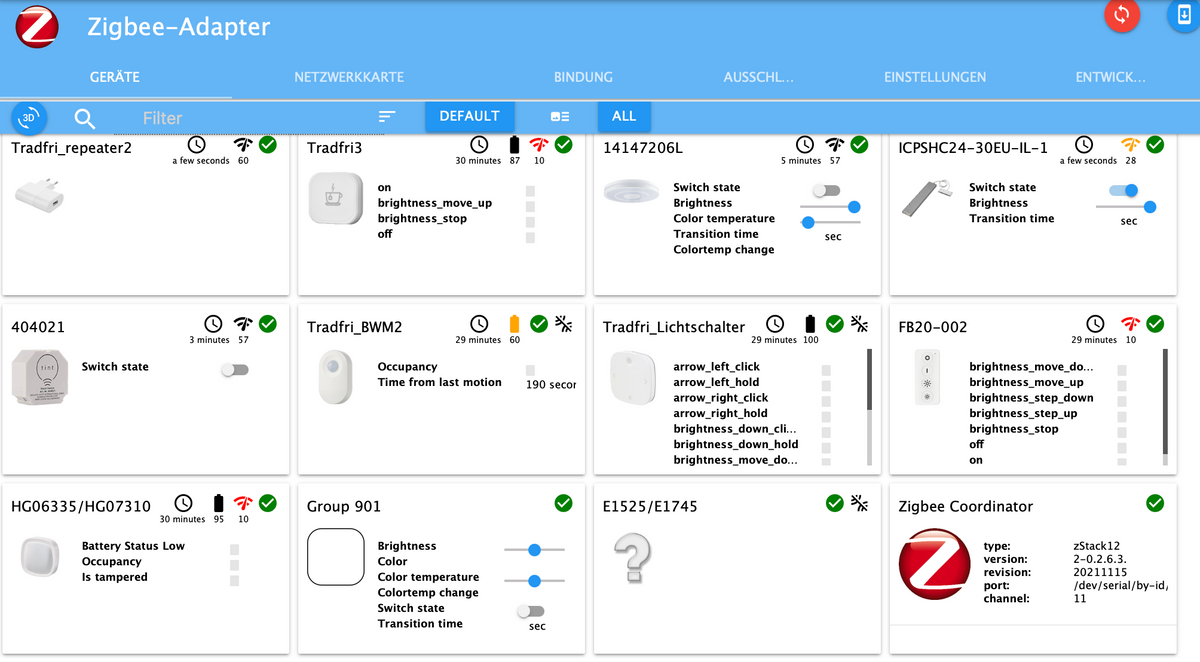Open the ENTWICK... tab
Viewport: 1200px width, 662px height.
tap(1111, 77)
